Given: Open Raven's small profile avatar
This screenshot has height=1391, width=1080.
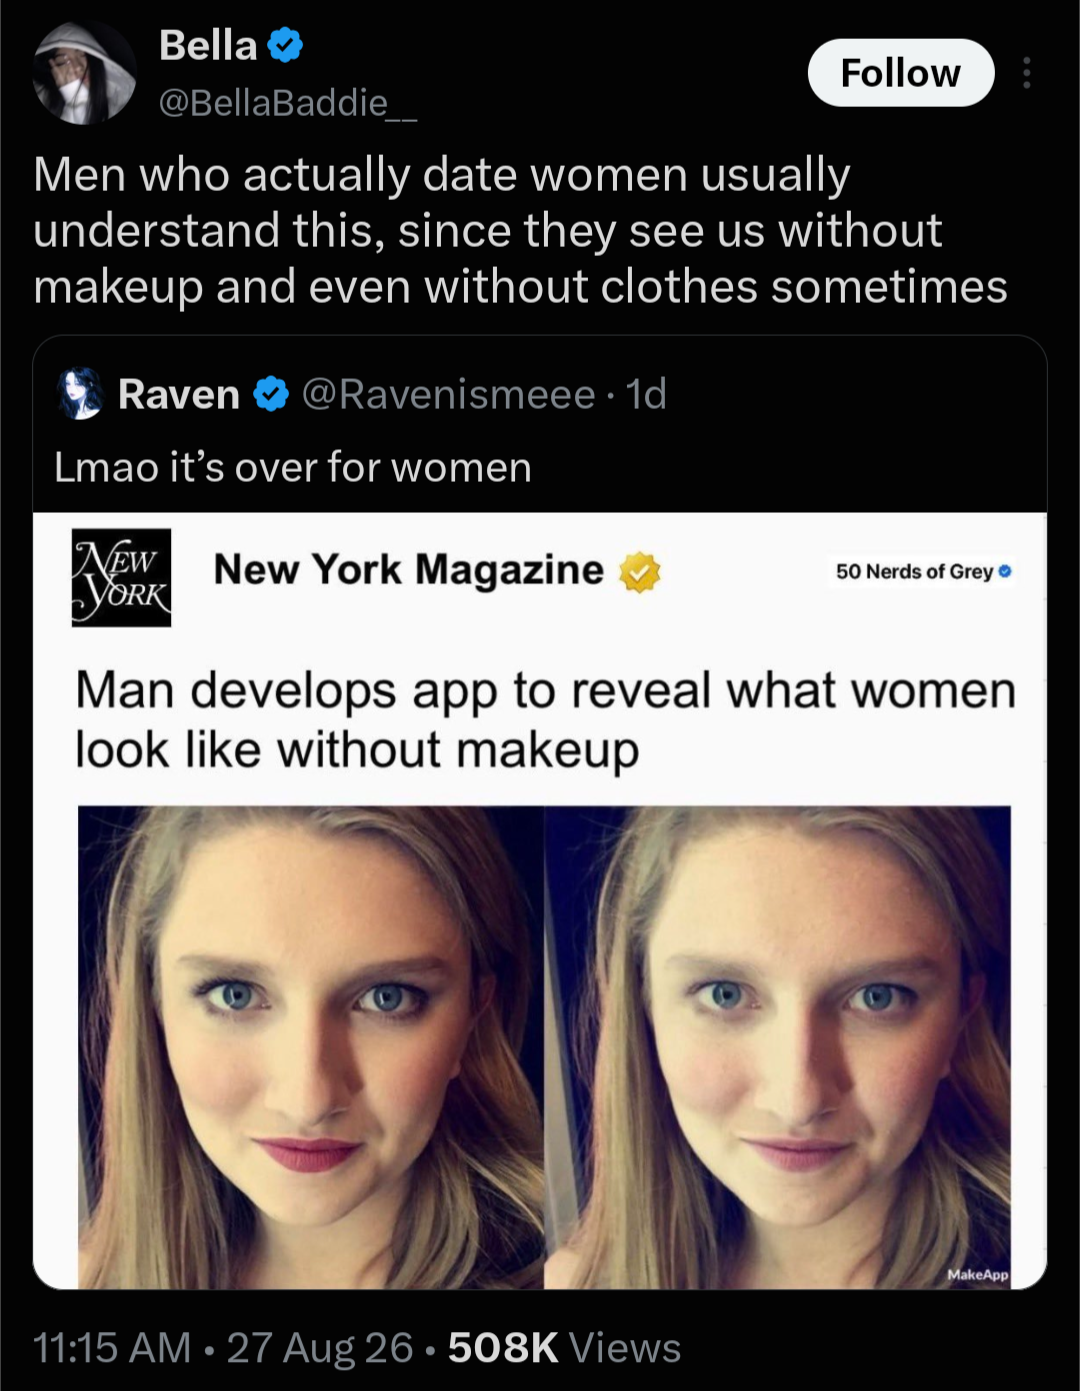Looking at the screenshot, I should pyautogui.click(x=81, y=394).
